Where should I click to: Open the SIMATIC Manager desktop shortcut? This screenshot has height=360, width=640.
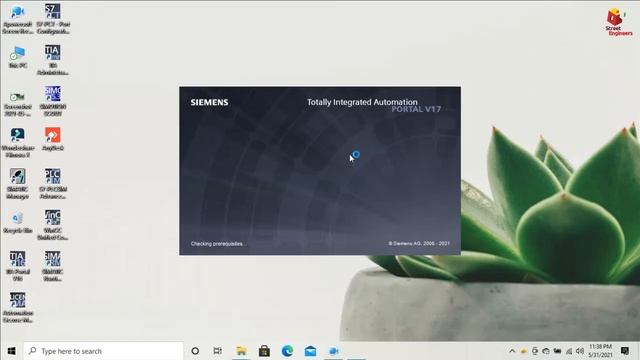pos(18,184)
